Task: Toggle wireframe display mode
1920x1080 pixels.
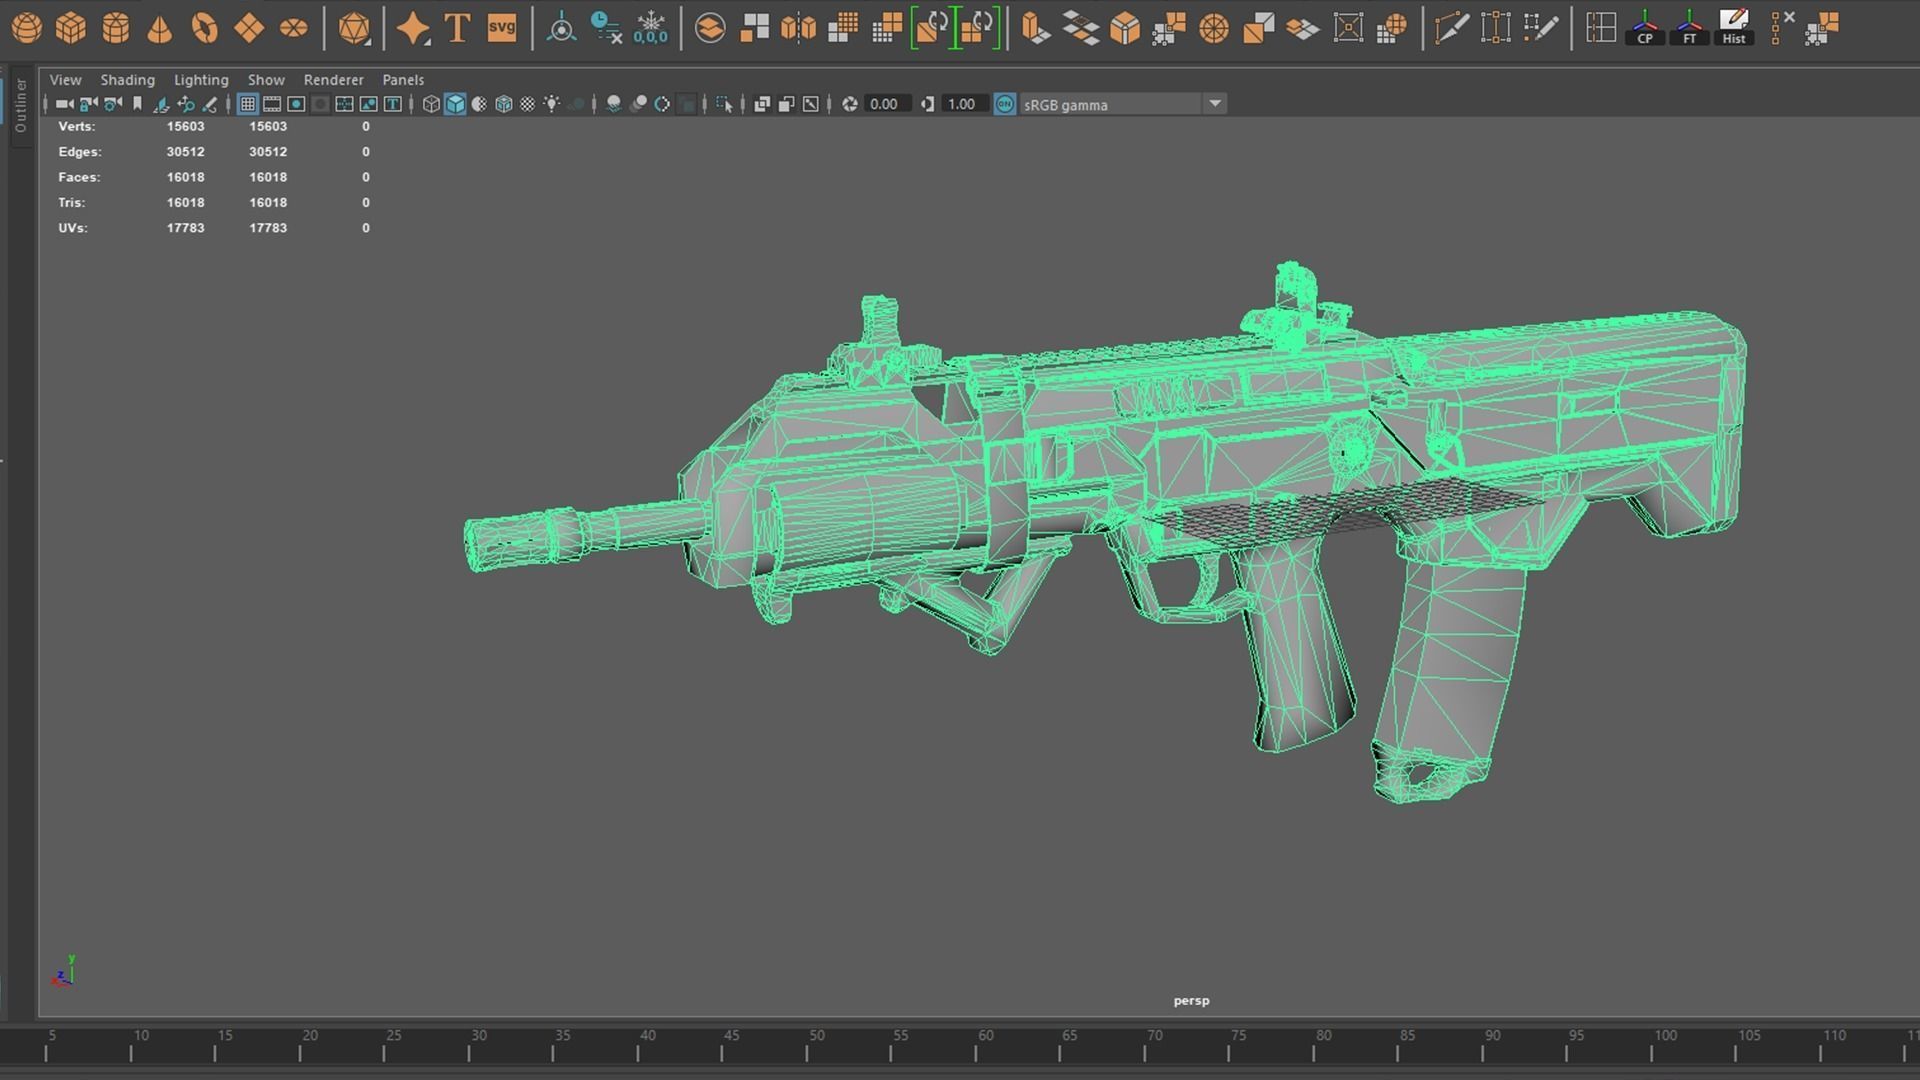Action: 431,104
